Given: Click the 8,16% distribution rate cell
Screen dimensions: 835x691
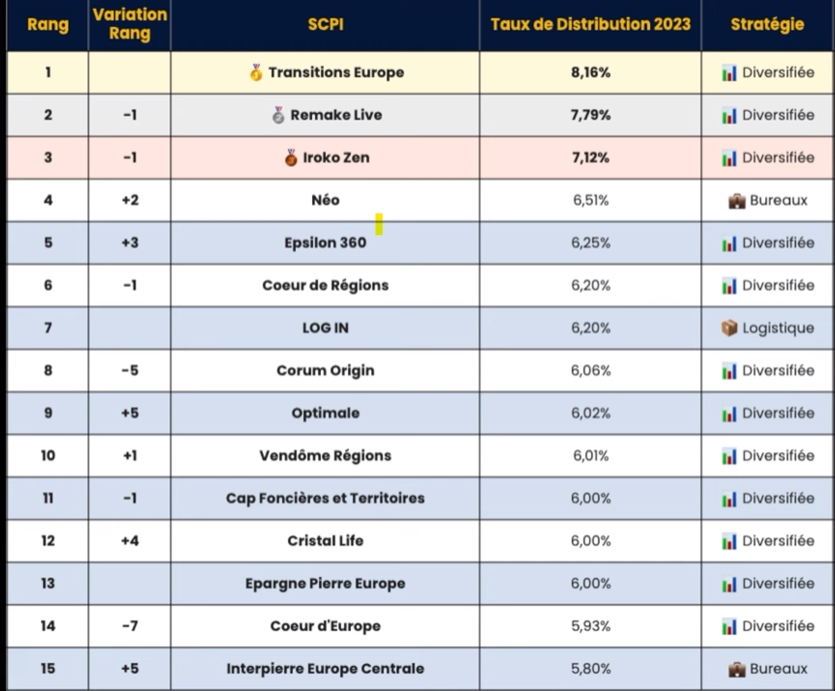Looking at the screenshot, I should (590, 73).
